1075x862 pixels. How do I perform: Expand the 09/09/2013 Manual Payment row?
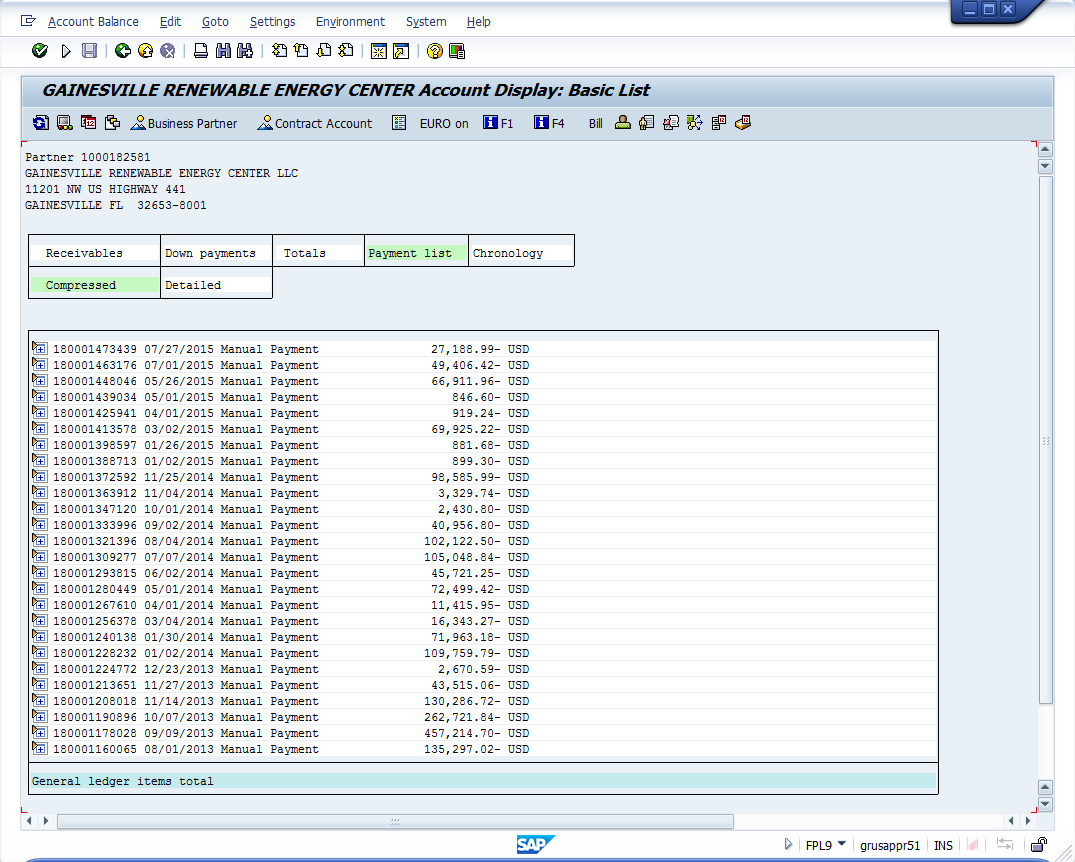pos(40,733)
